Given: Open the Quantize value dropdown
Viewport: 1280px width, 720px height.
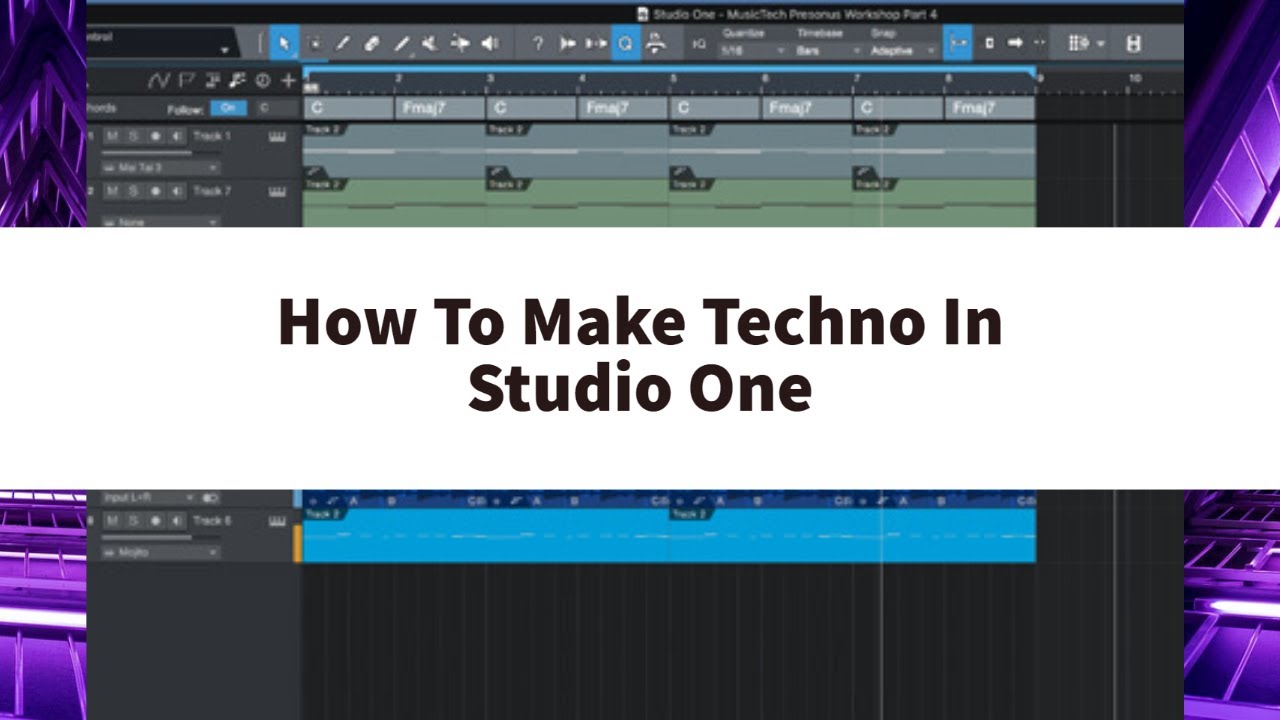Looking at the screenshot, I should (x=752, y=50).
